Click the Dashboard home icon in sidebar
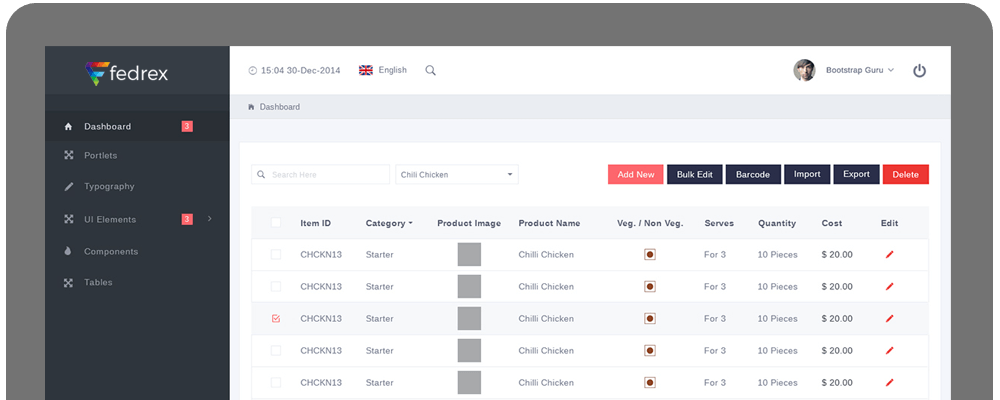 [69, 126]
